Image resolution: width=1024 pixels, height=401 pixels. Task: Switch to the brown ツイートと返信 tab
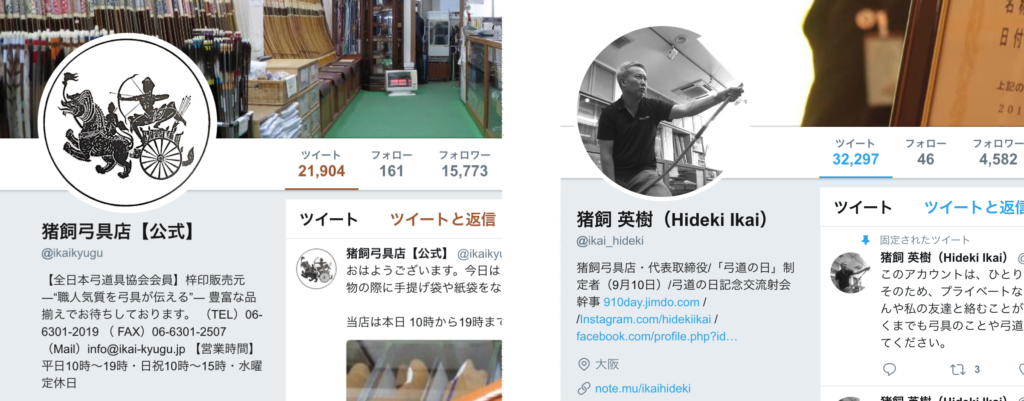(x=442, y=219)
